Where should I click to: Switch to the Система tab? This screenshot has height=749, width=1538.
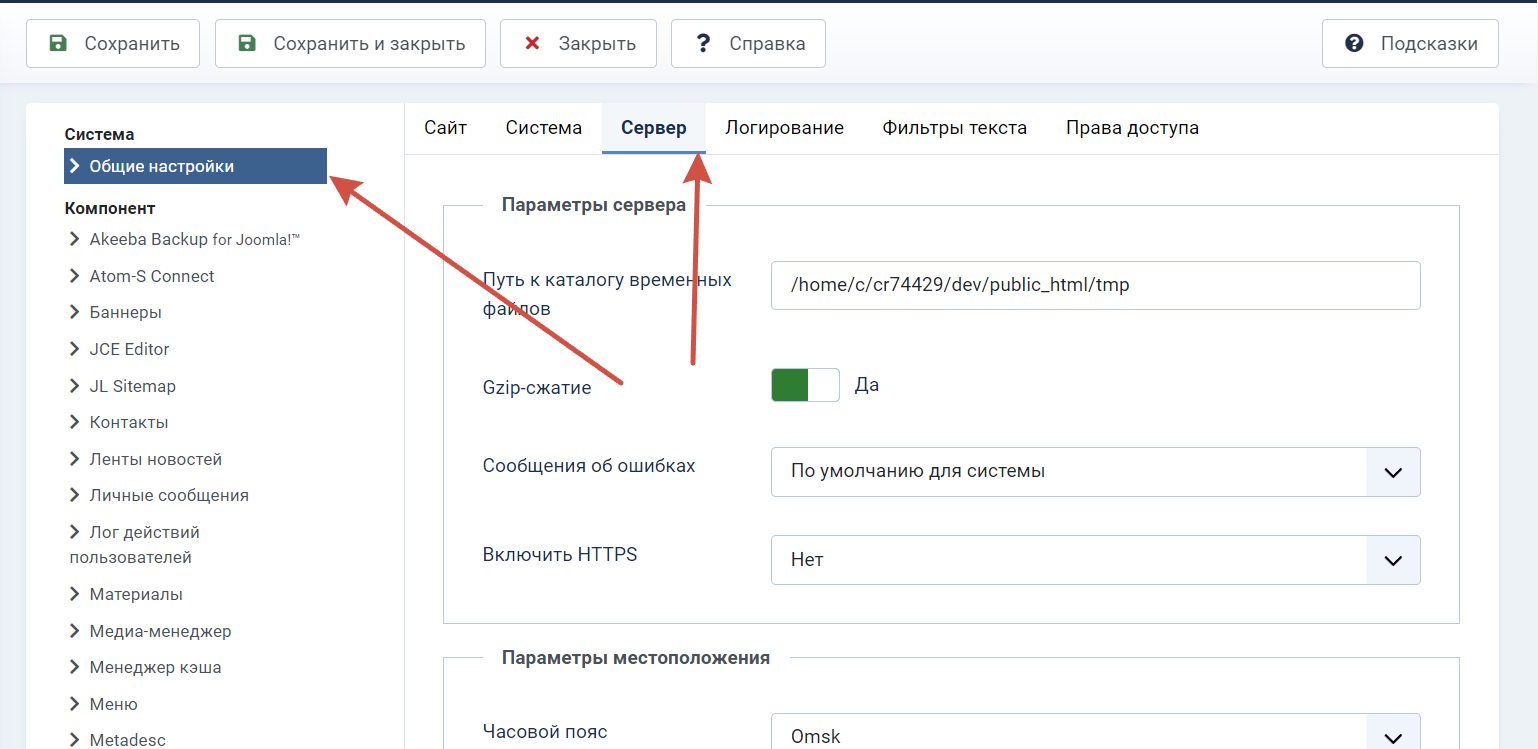point(544,128)
